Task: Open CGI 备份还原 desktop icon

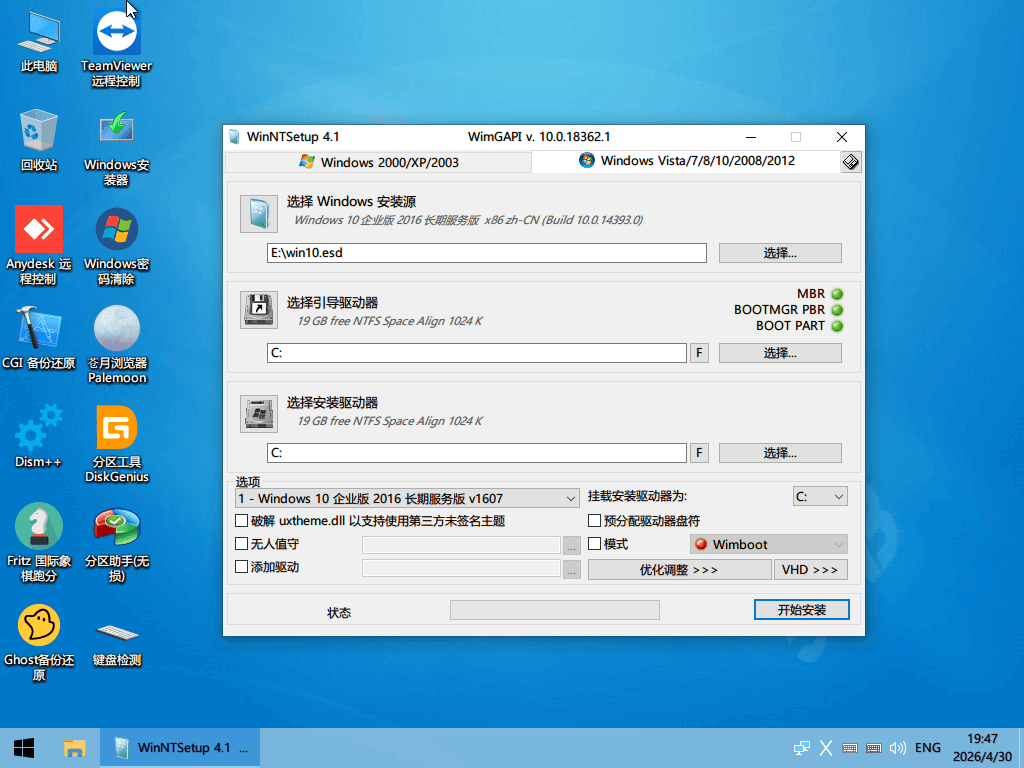Action: (x=39, y=338)
